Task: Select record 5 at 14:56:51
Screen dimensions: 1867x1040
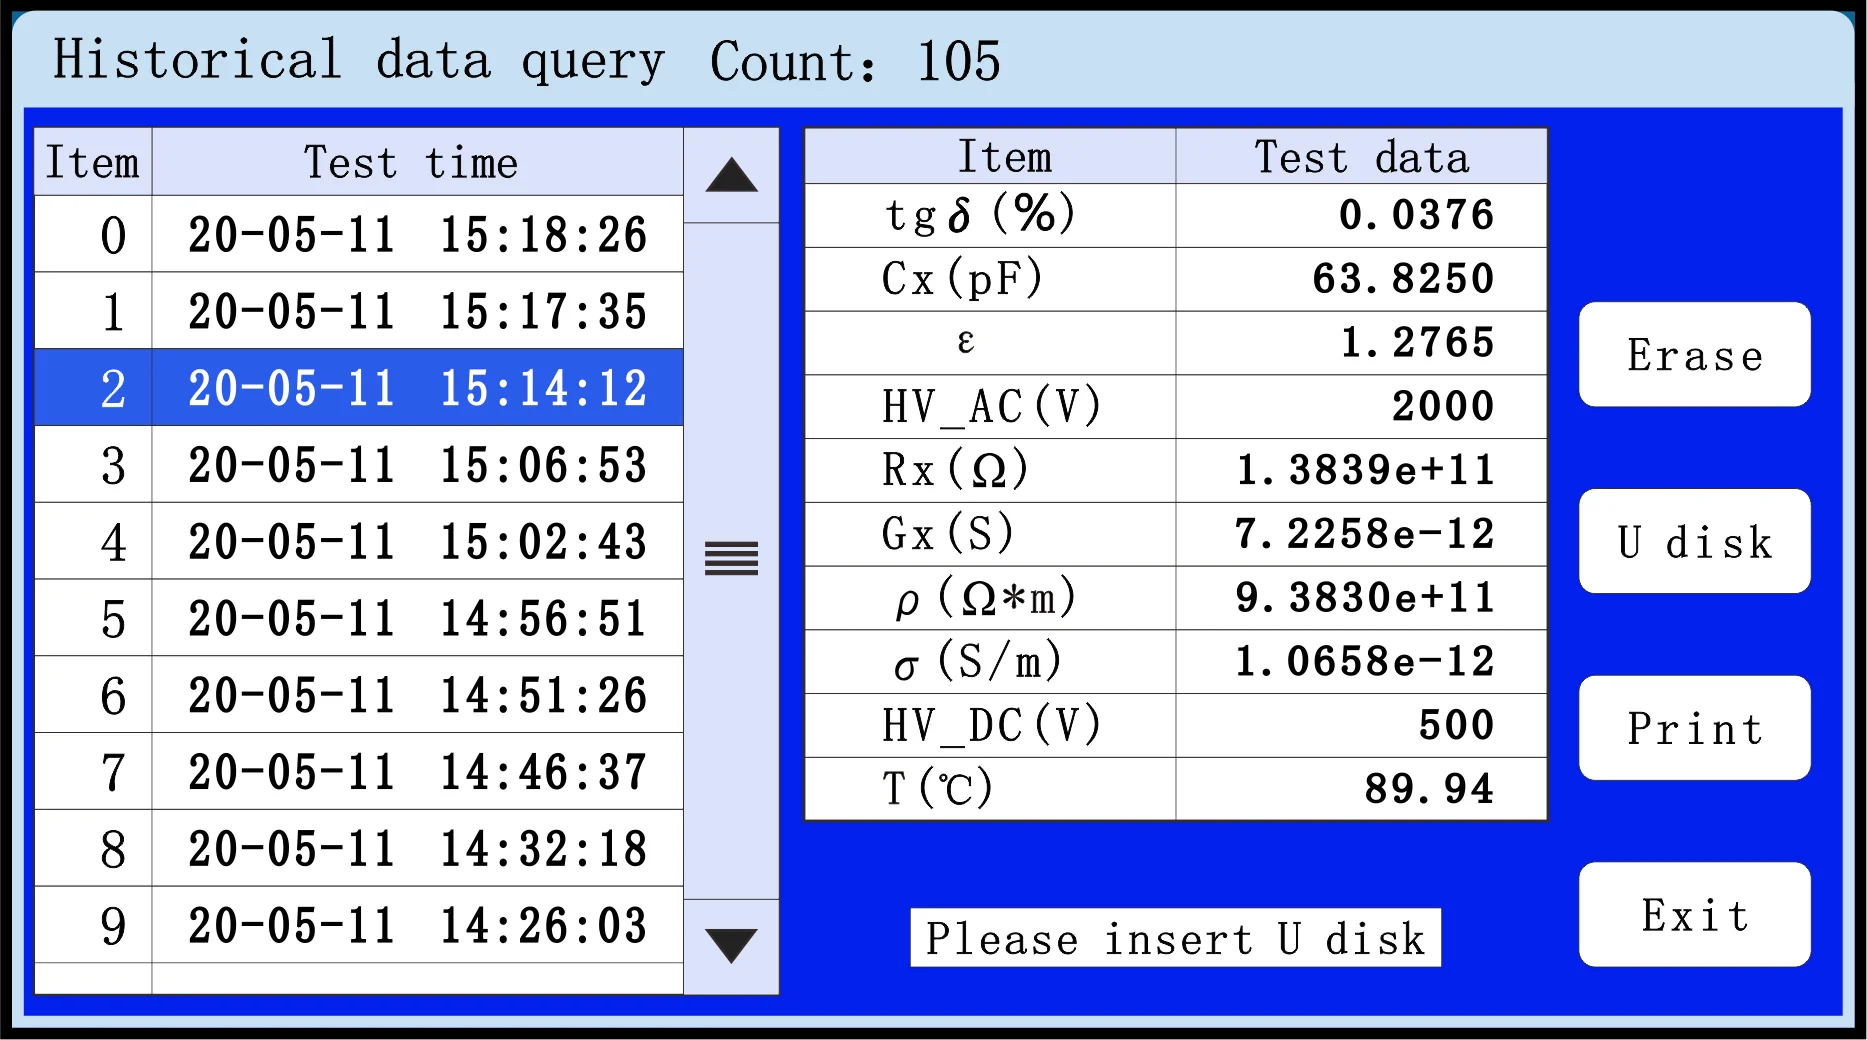Action: 359,618
